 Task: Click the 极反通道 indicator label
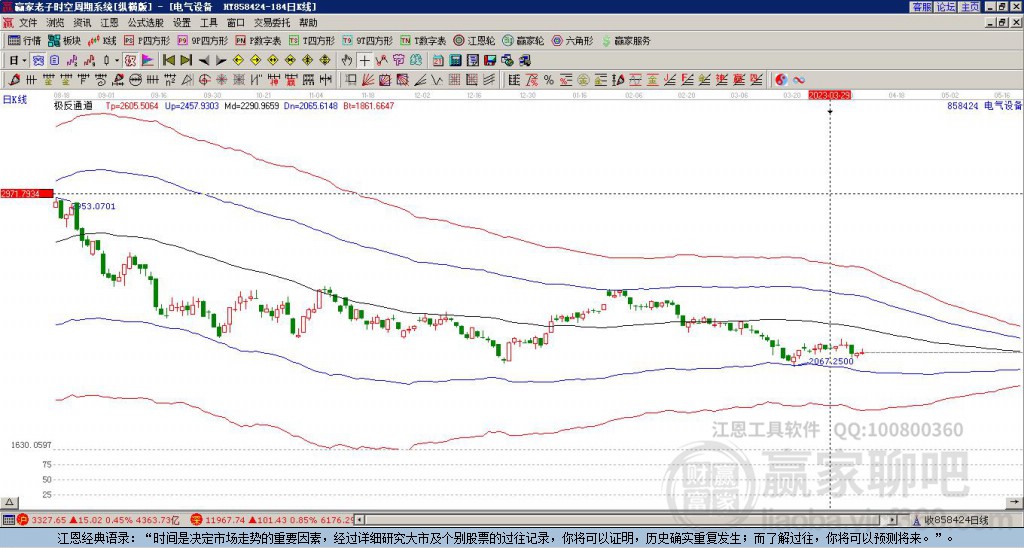[x=72, y=105]
